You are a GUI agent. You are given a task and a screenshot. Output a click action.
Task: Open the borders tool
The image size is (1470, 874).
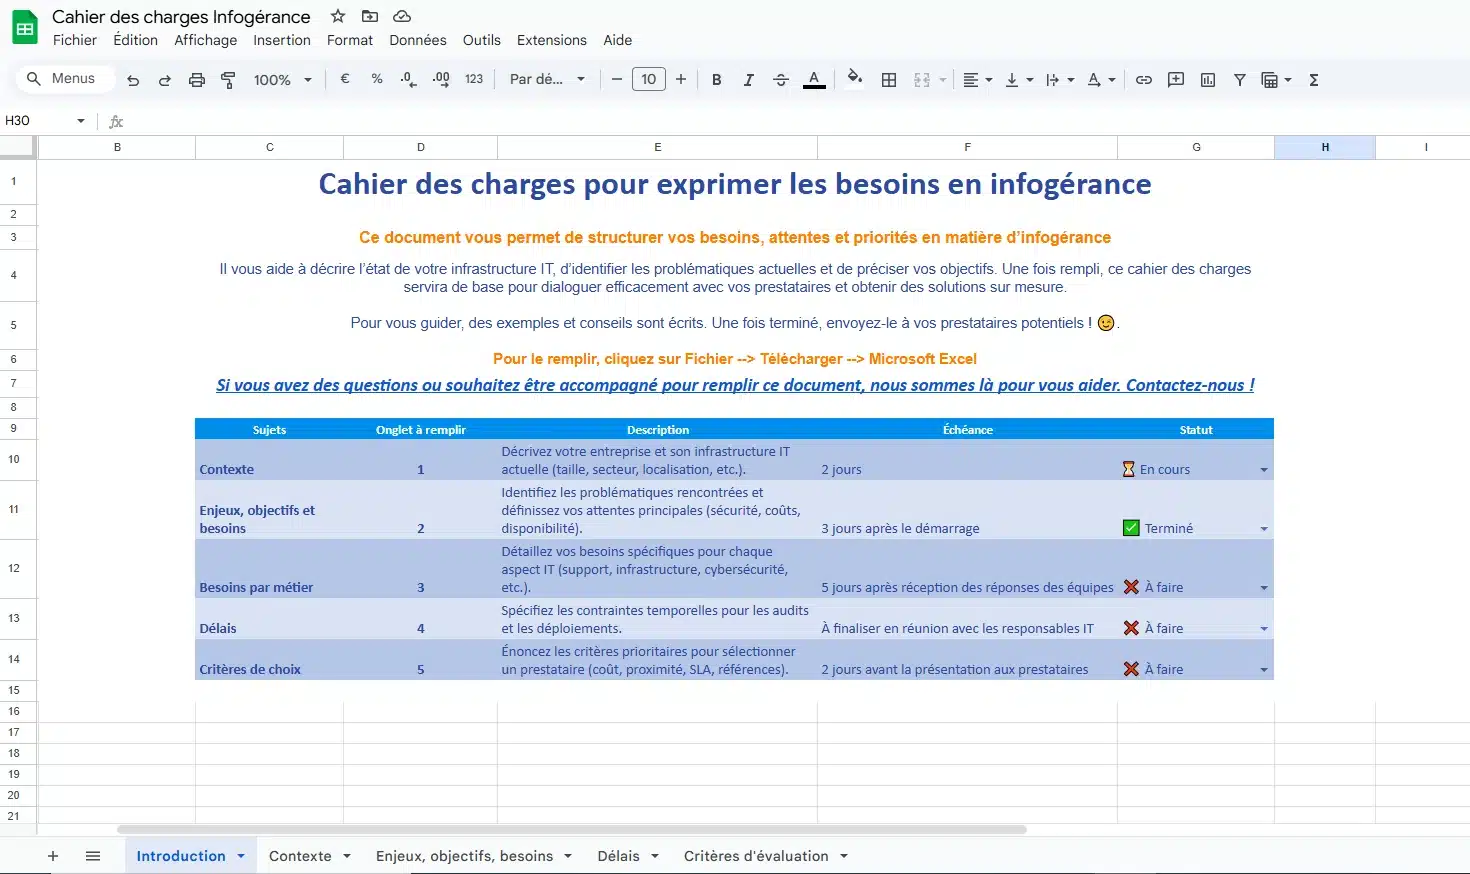tap(889, 80)
